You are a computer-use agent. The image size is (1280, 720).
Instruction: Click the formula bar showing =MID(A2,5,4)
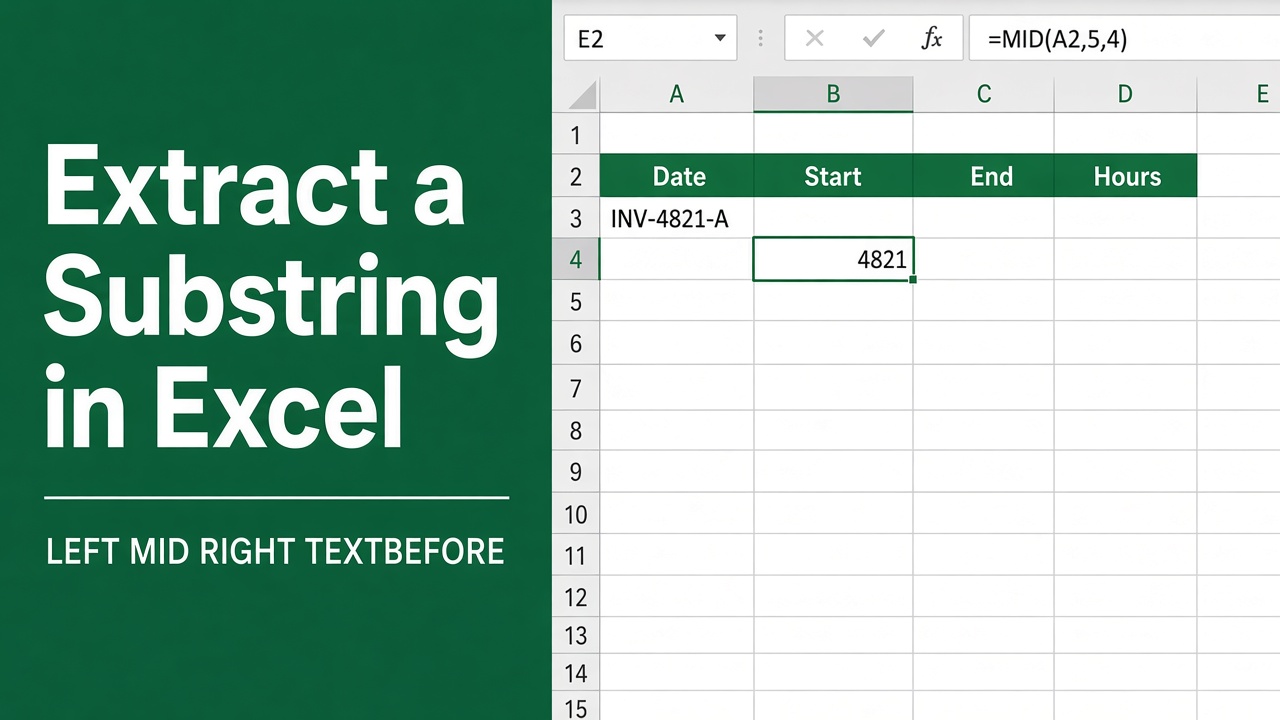pyautogui.click(x=1124, y=38)
